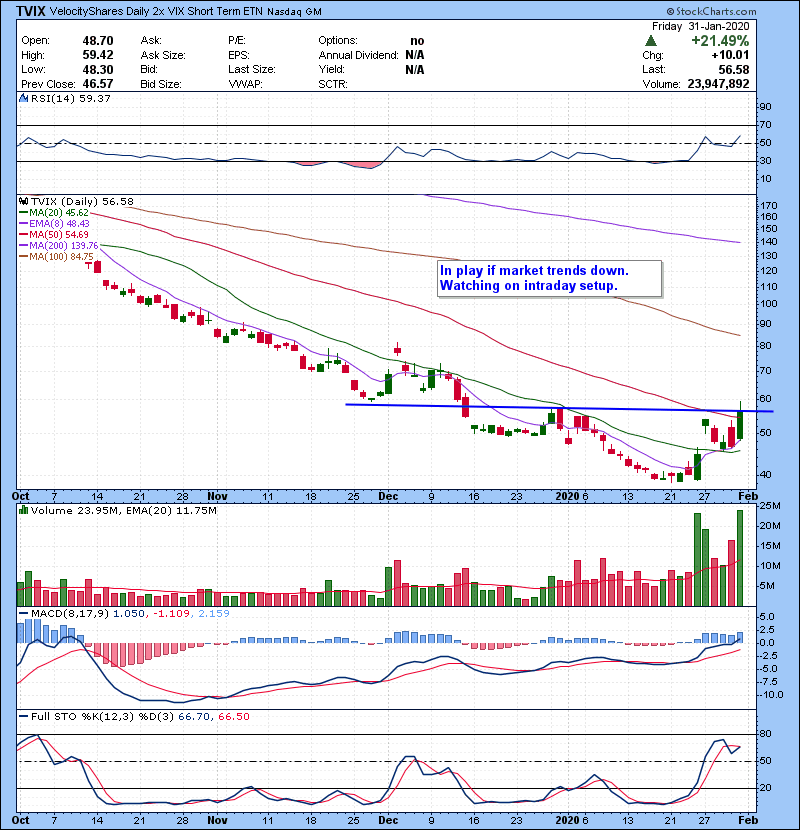Viewport: 800px width, 830px height.
Task: Click the Chg value +10.01
Action: pos(731,56)
